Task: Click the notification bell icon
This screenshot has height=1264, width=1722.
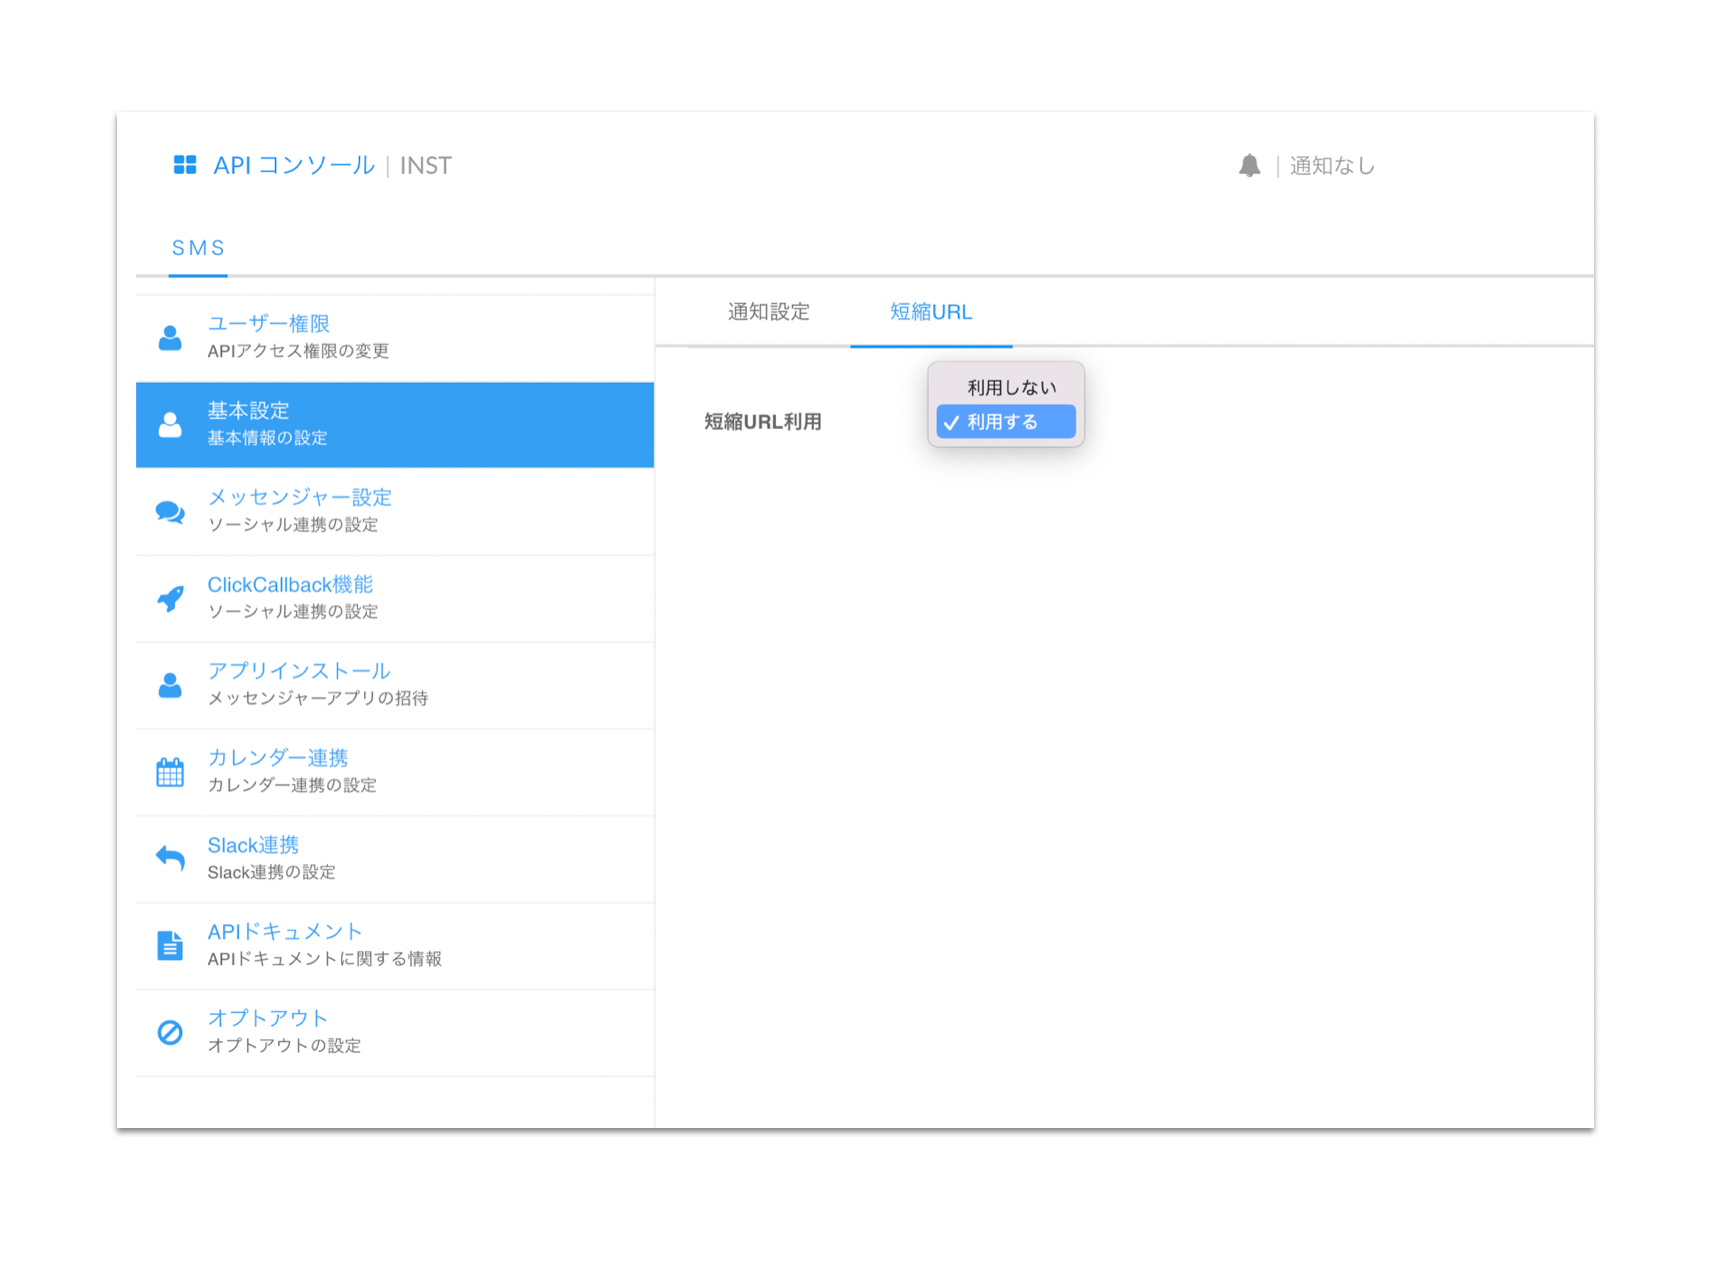Action: pyautogui.click(x=1249, y=165)
